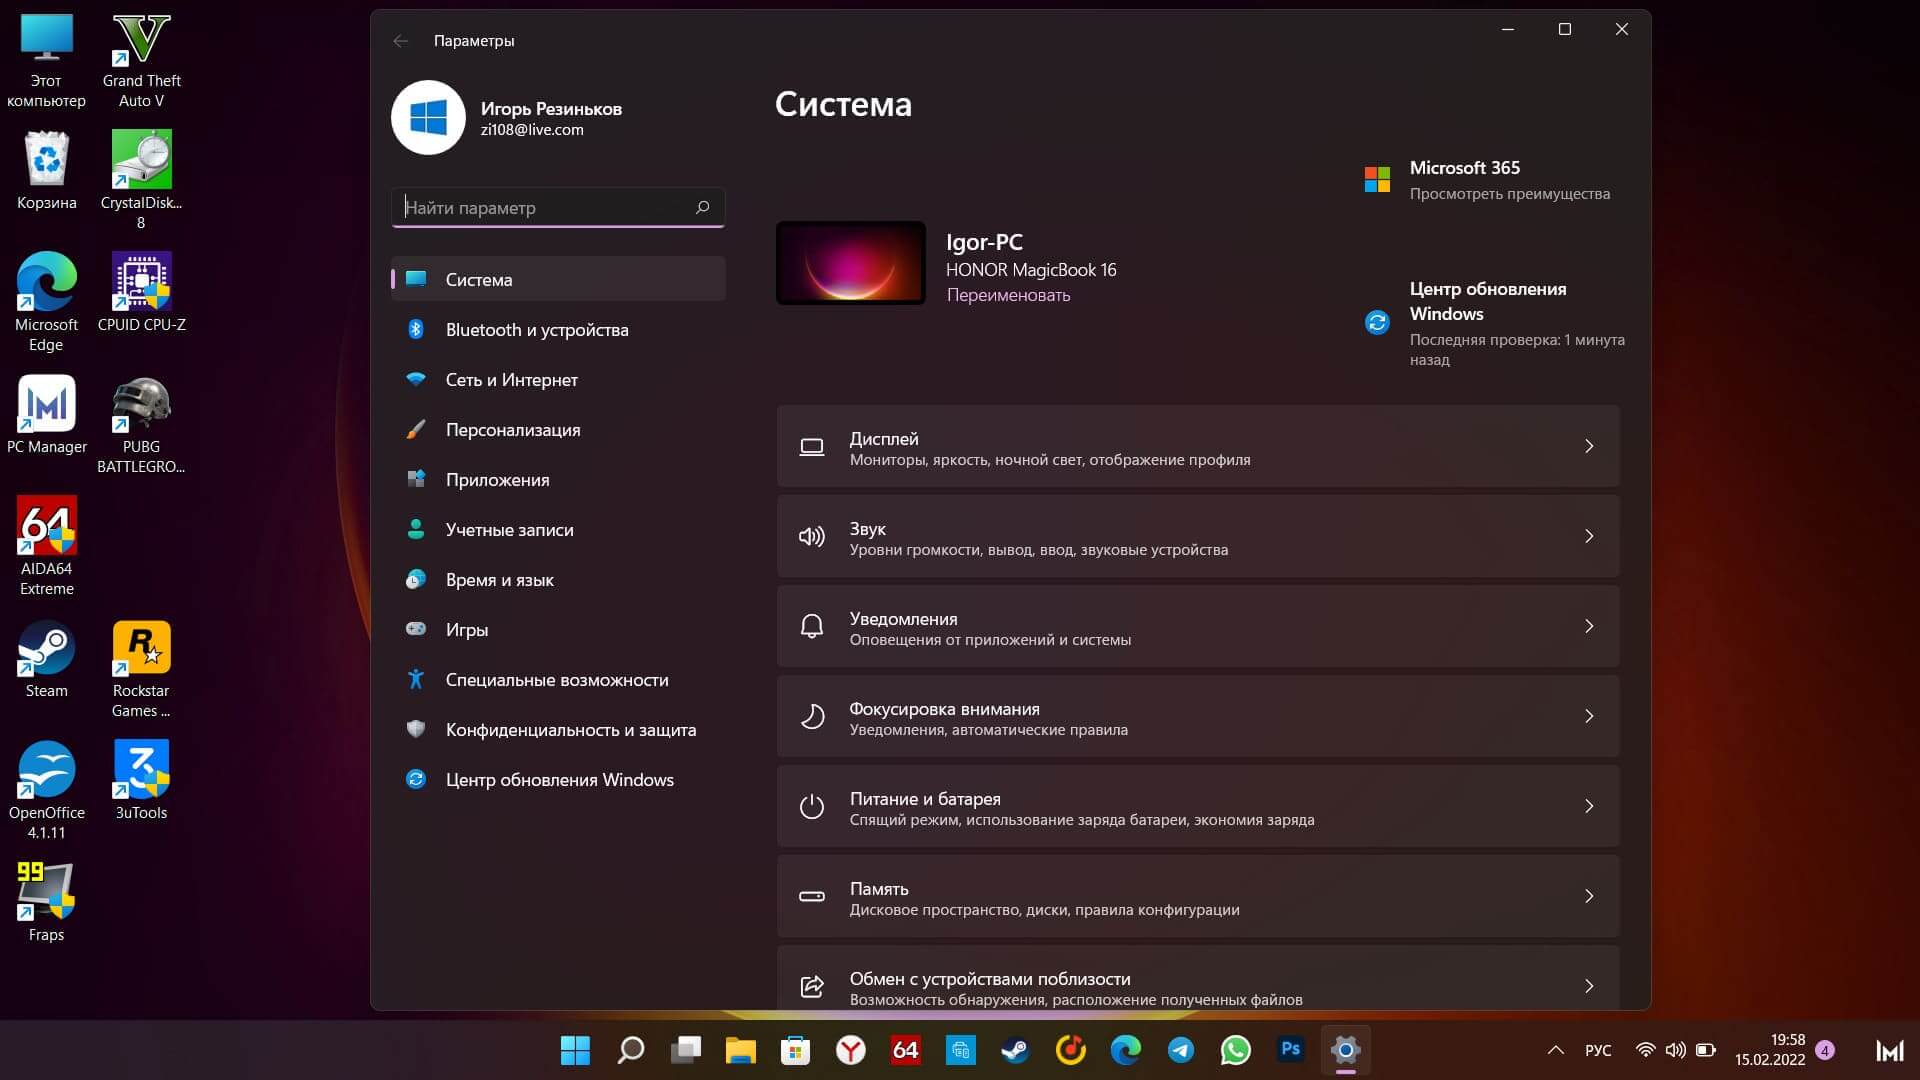Open Microsoft Edge from taskbar
This screenshot has width=1920, height=1080.
click(1125, 1050)
